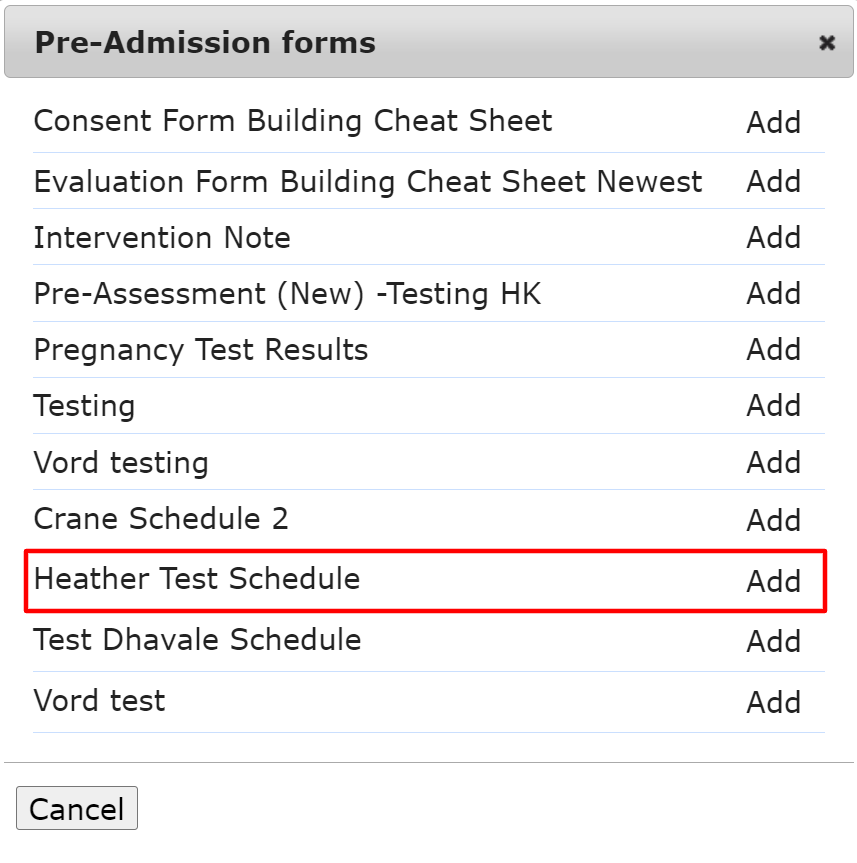This screenshot has height=863, width=857.
Task: Add the Evaluation Form Building Cheat Sheet Newest
Action: (774, 182)
